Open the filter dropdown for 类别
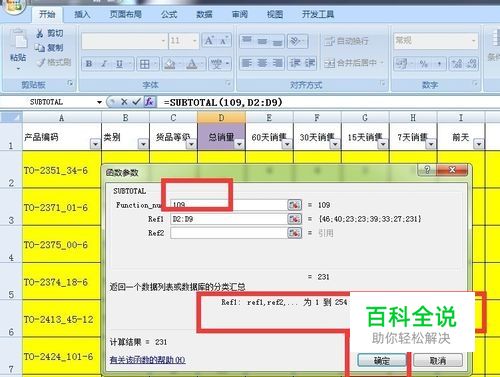 point(143,144)
